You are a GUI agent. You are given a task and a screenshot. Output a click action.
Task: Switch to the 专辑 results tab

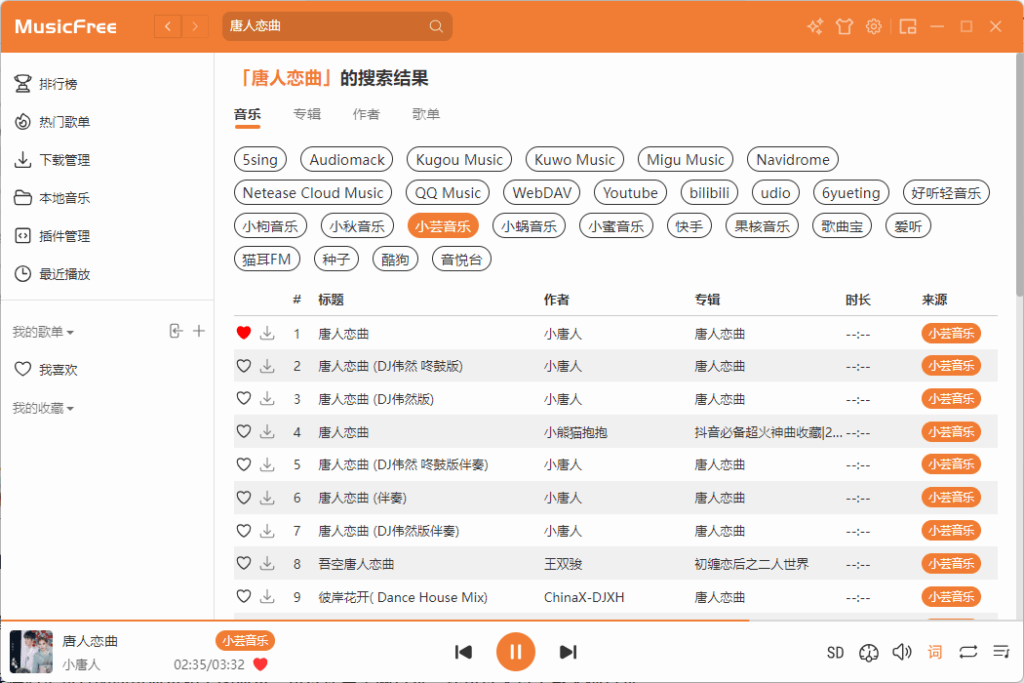tap(307, 114)
